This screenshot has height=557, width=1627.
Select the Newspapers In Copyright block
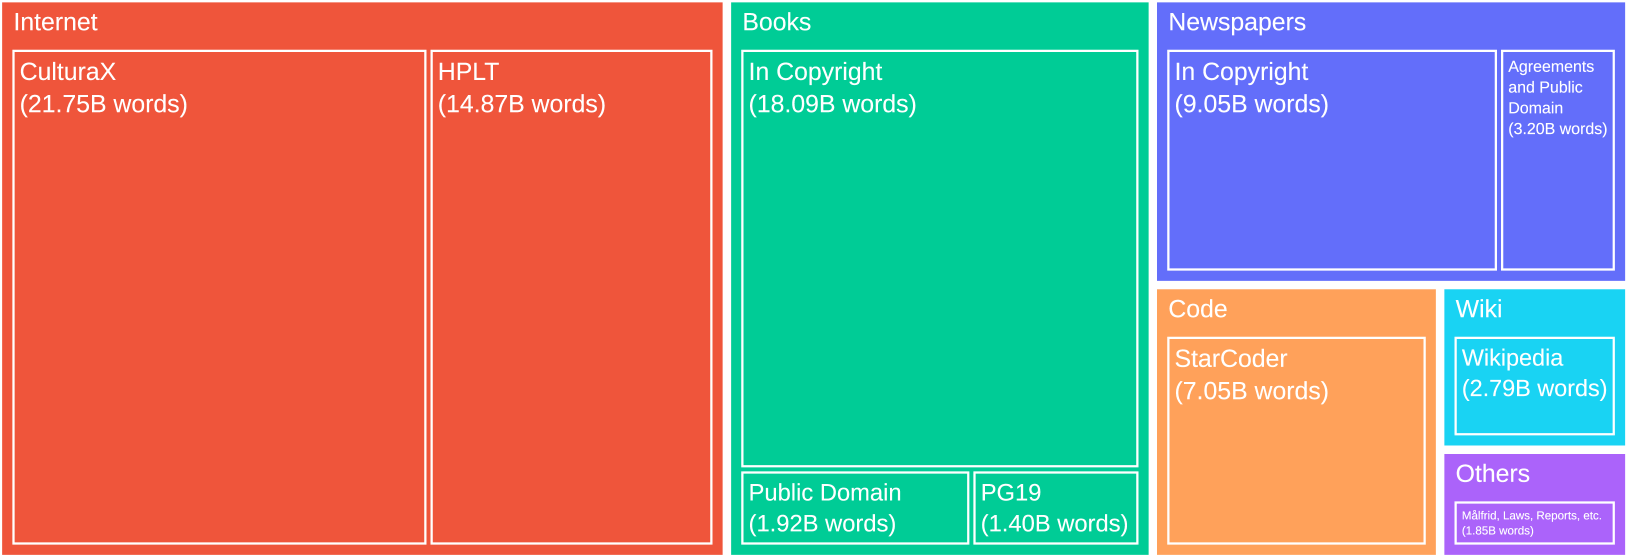1331,180
